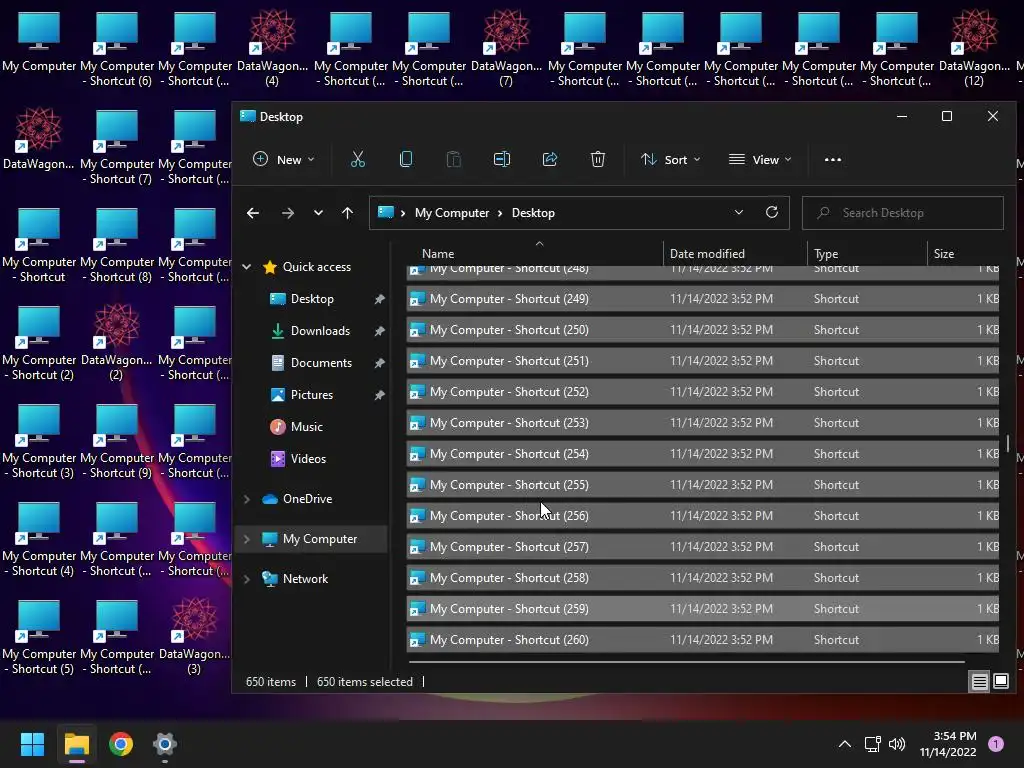Select My Computer - Shortcut (249) row
This screenshot has width=1024, height=768.
click(x=703, y=298)
